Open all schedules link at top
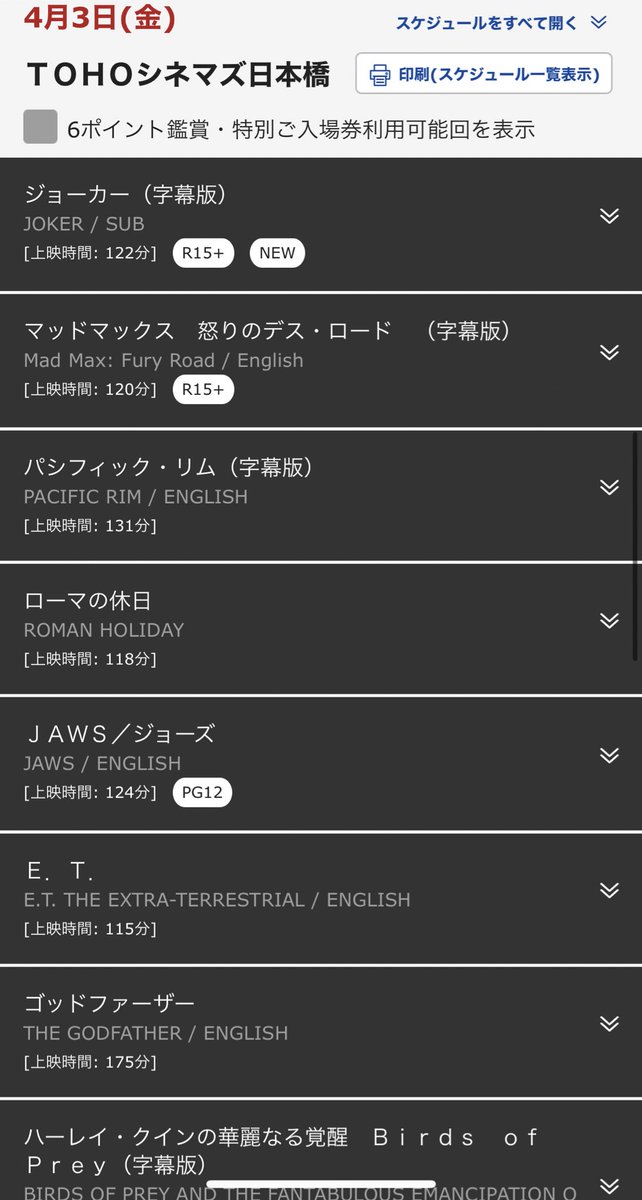 [x=487, y=23]
